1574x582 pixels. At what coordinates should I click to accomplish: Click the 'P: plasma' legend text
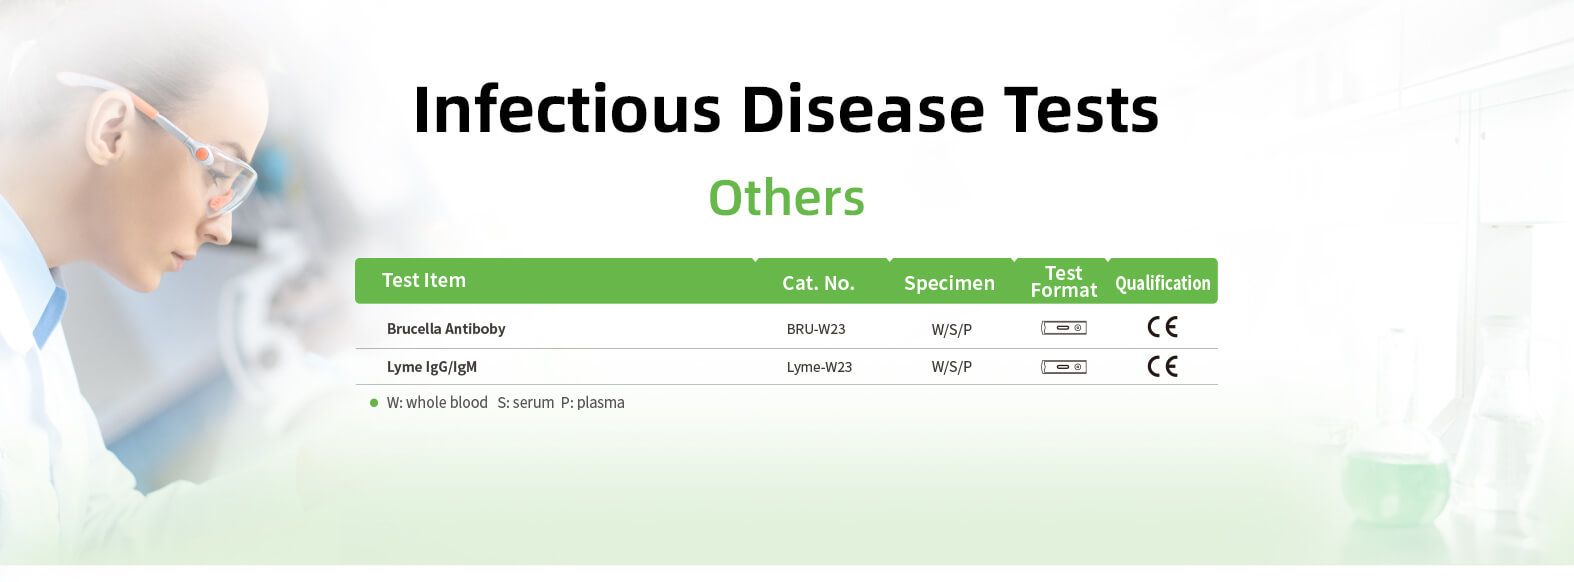(592, 403)
